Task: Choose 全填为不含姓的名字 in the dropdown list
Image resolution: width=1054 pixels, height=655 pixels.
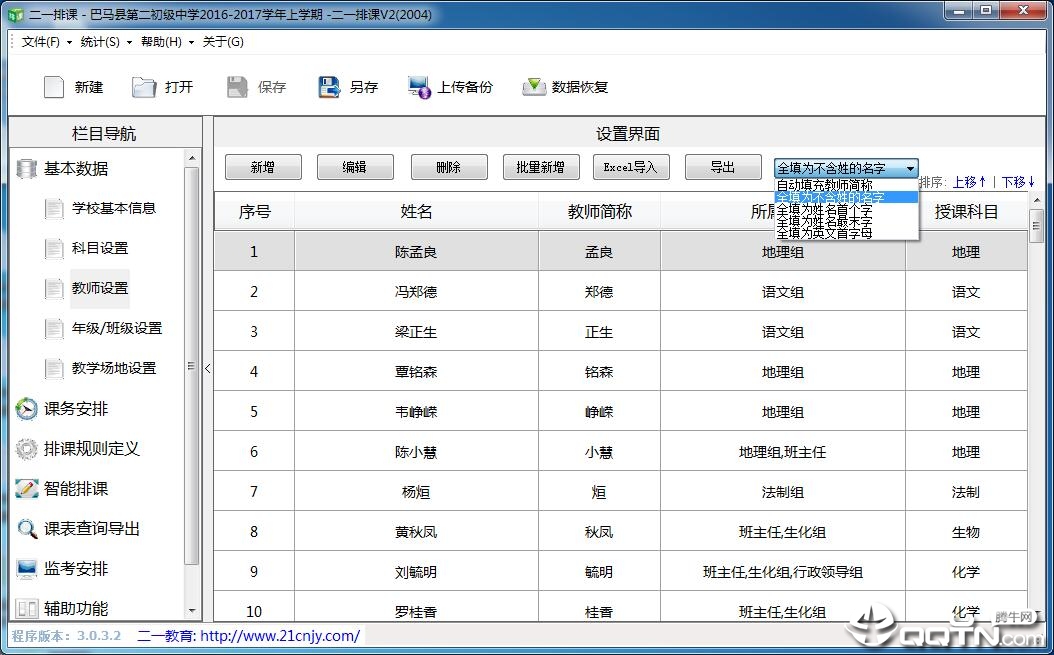Action: click(x=846, y=197)
